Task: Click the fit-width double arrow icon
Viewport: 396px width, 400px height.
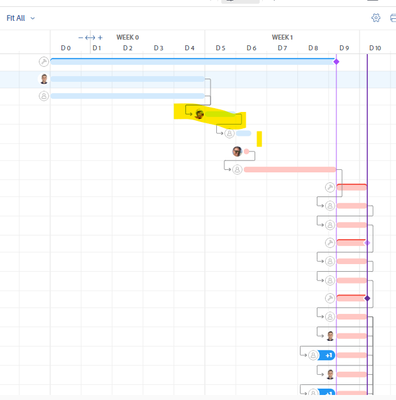Action: [90, 38]
